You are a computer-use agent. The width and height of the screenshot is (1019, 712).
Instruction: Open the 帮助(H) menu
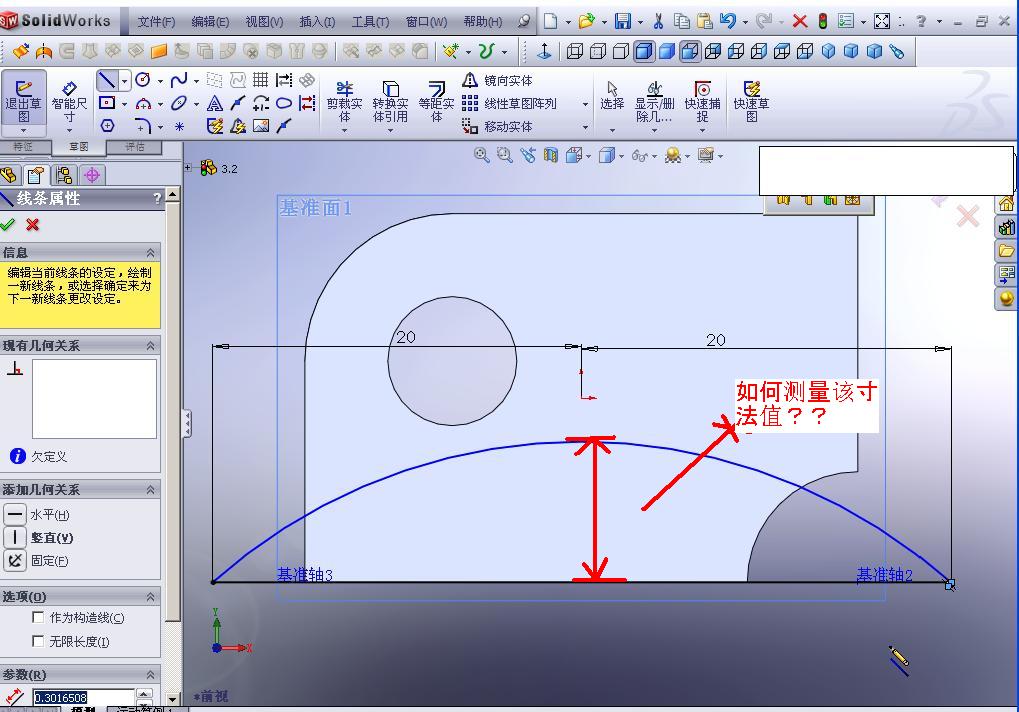pos(482,21)
